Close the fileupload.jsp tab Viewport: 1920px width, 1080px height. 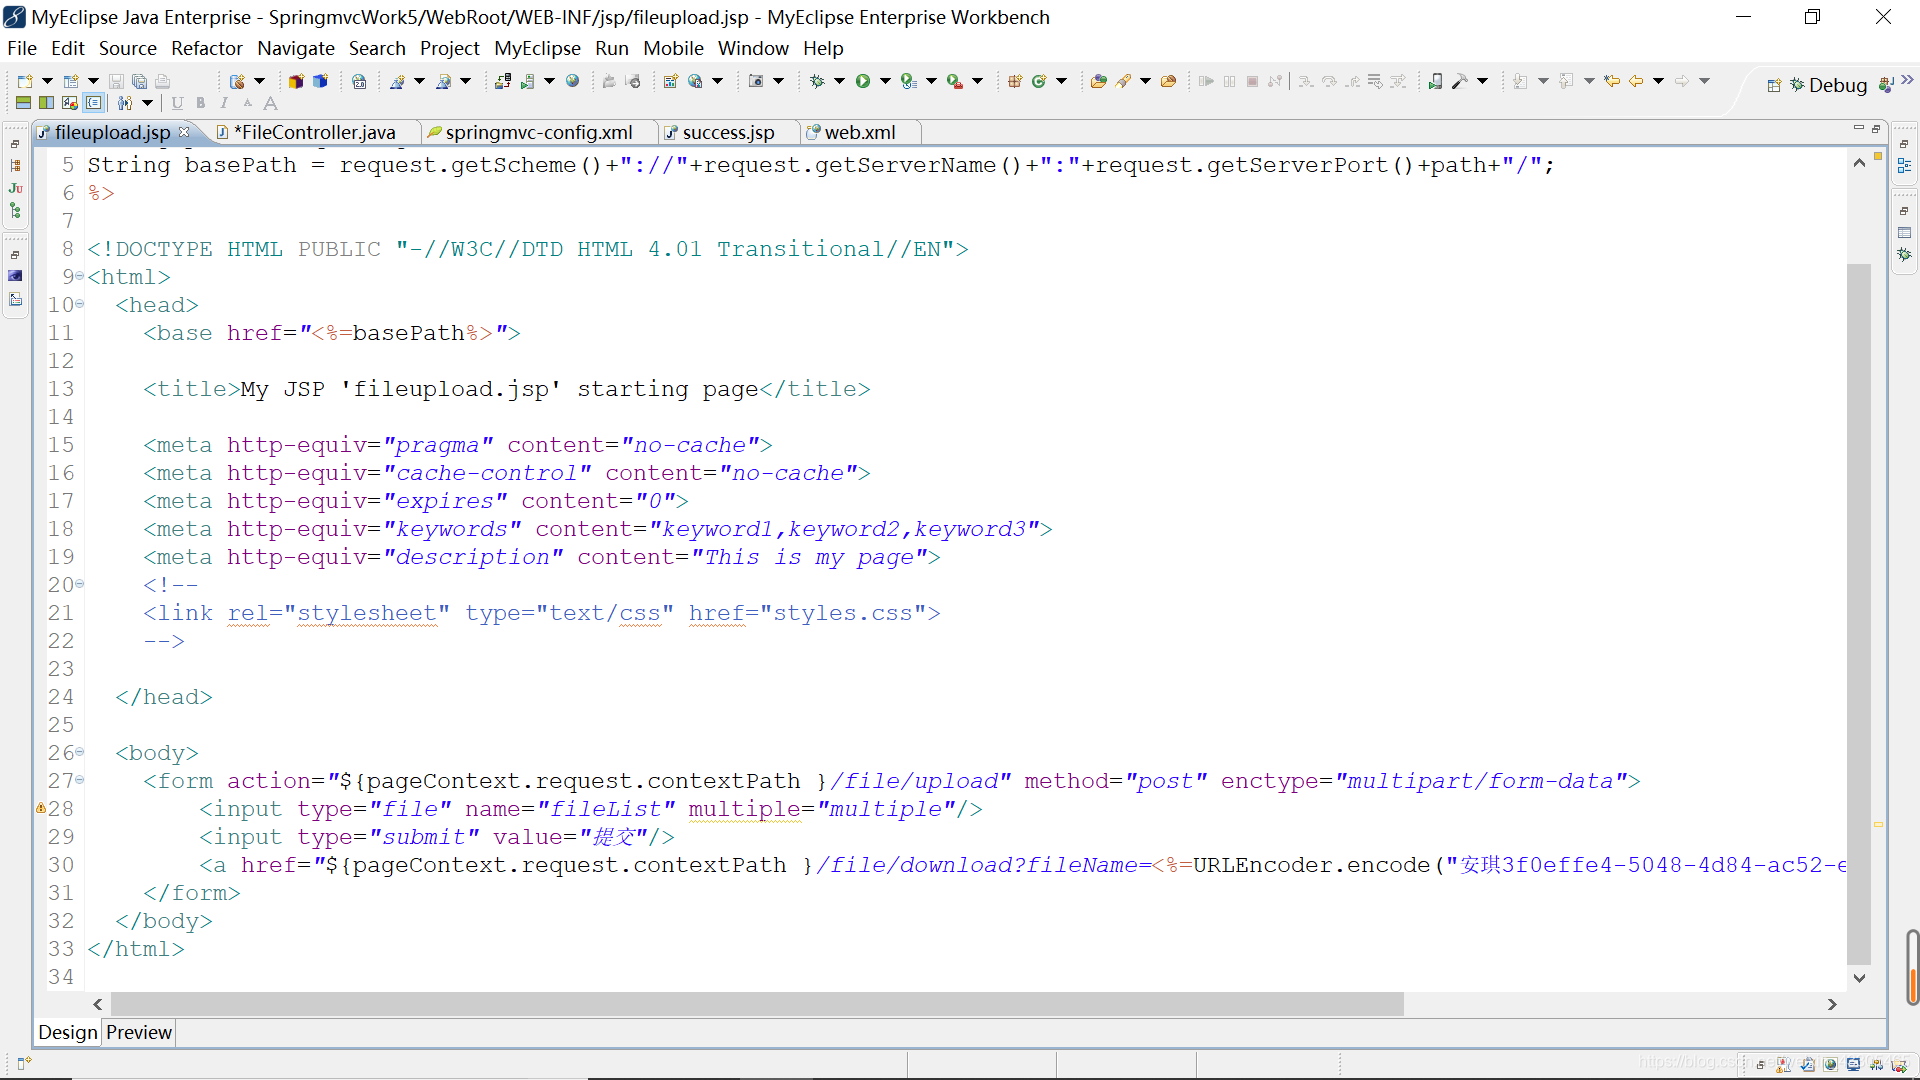click(x=184, y=132)
